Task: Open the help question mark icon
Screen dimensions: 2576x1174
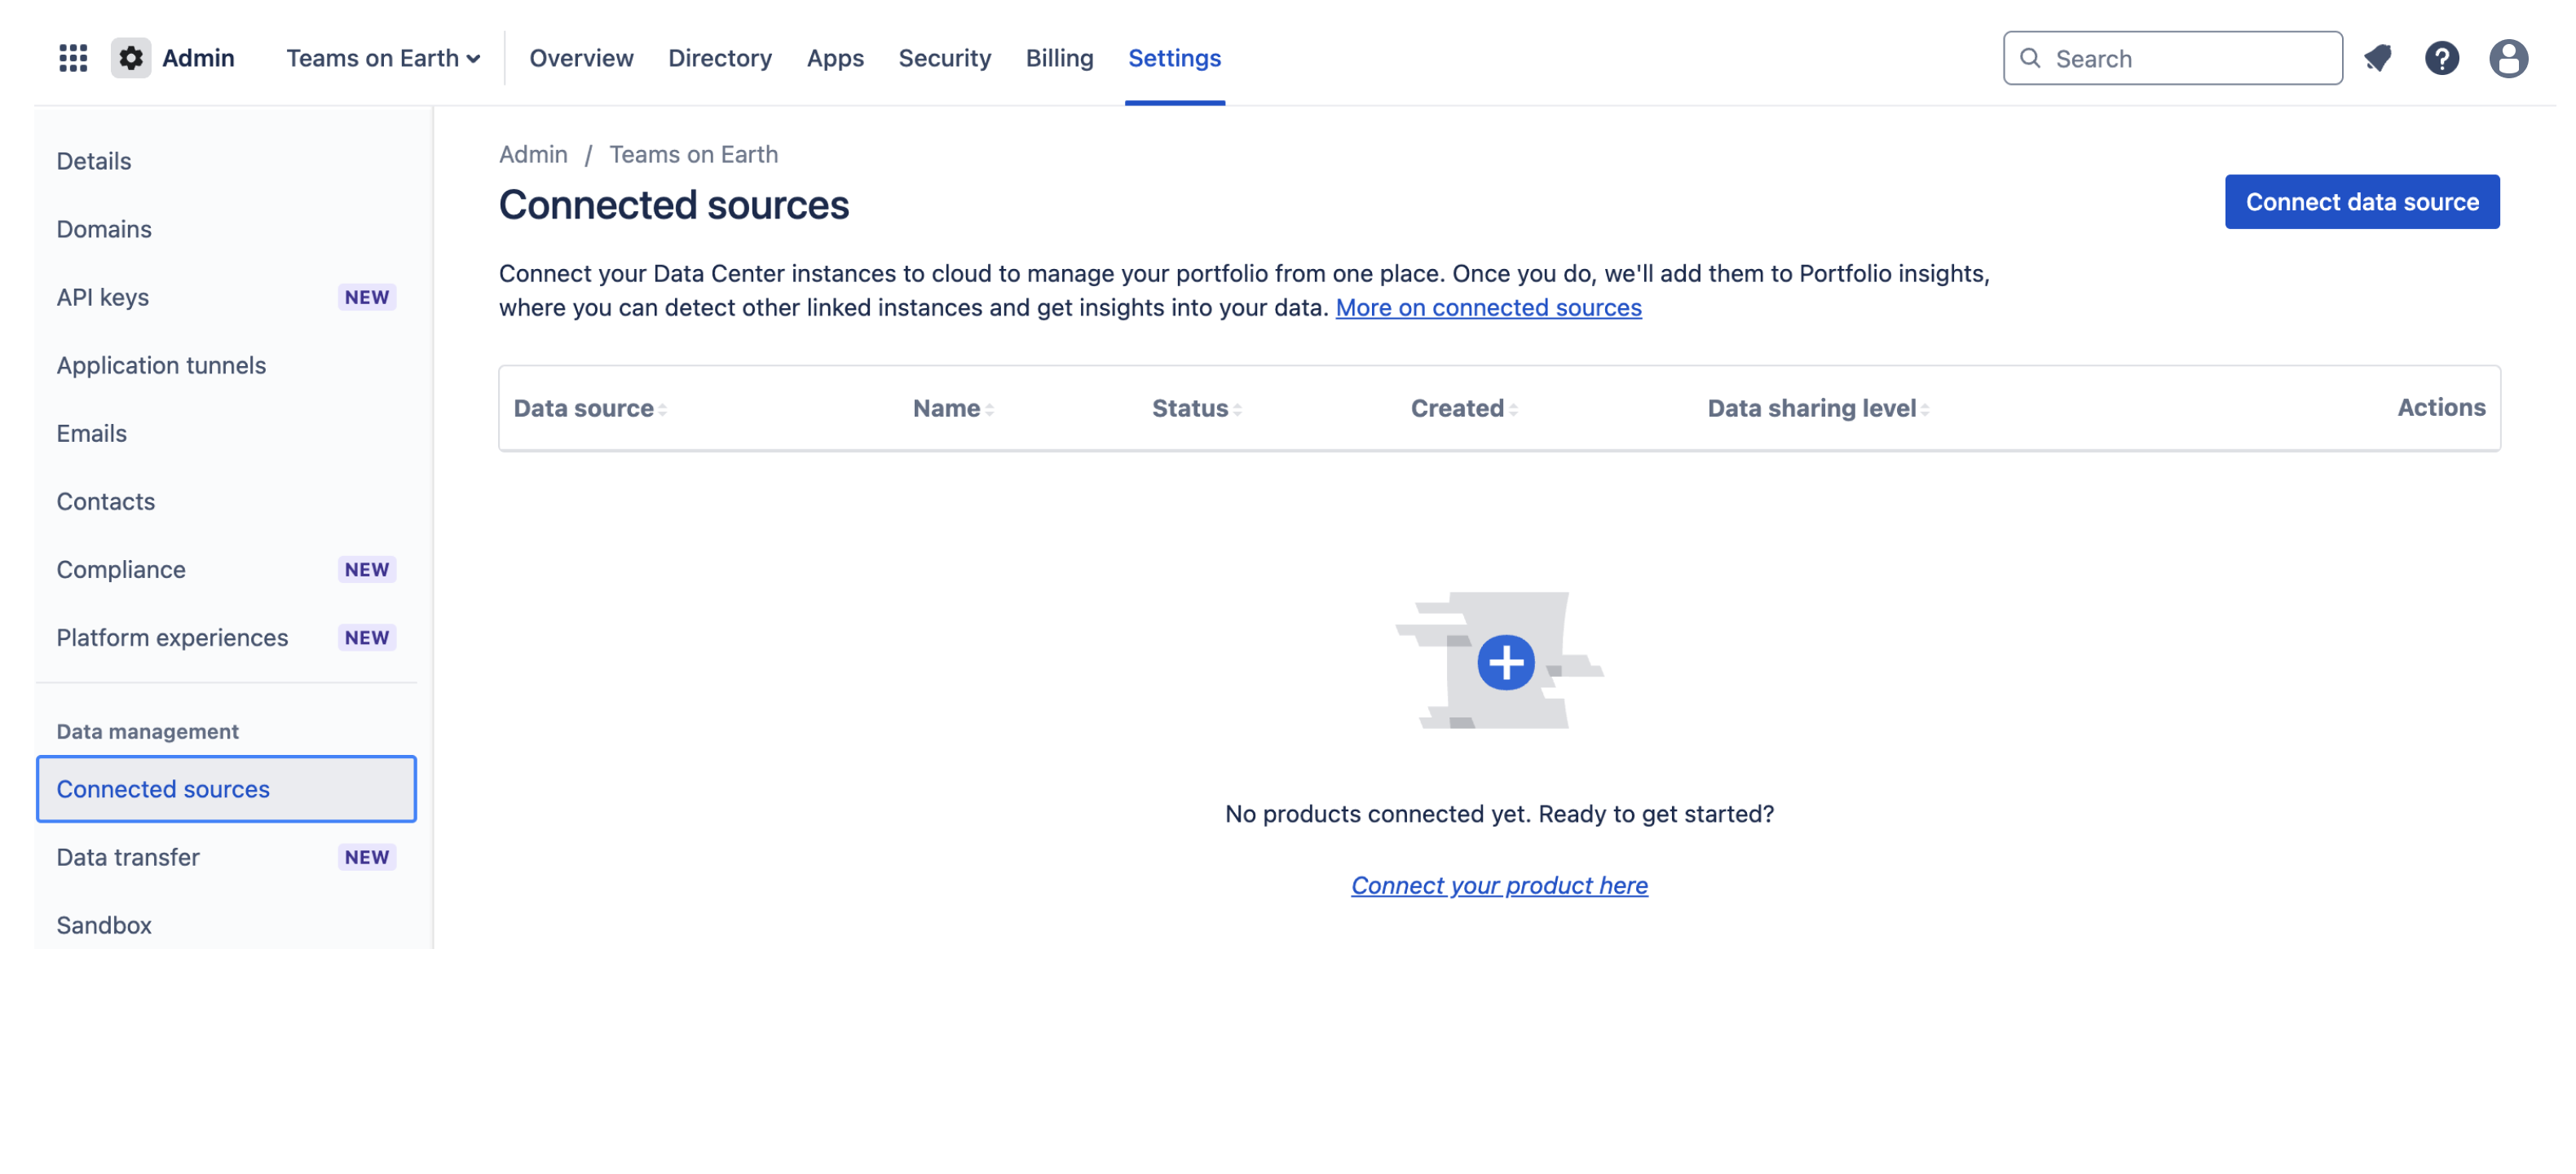Action: coord(2443,58)
